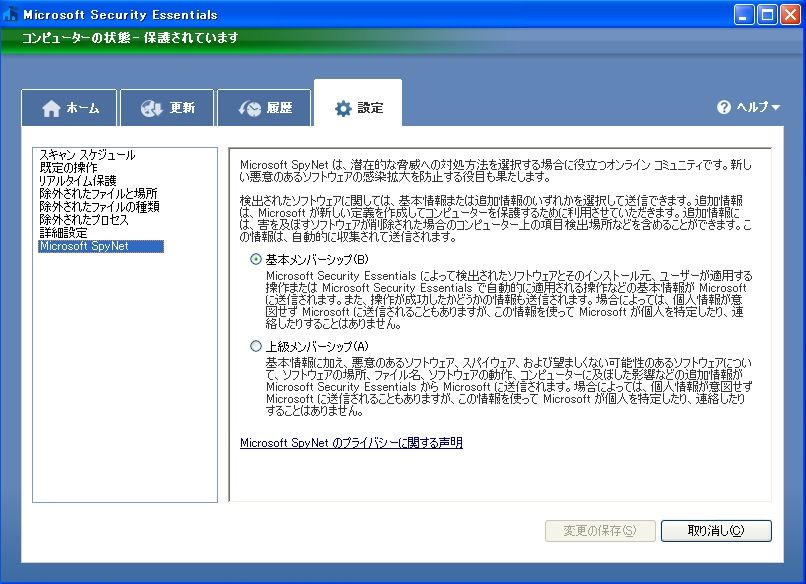Click the 変更の保存(S) button
806x584 pixels.
(600, 531)
